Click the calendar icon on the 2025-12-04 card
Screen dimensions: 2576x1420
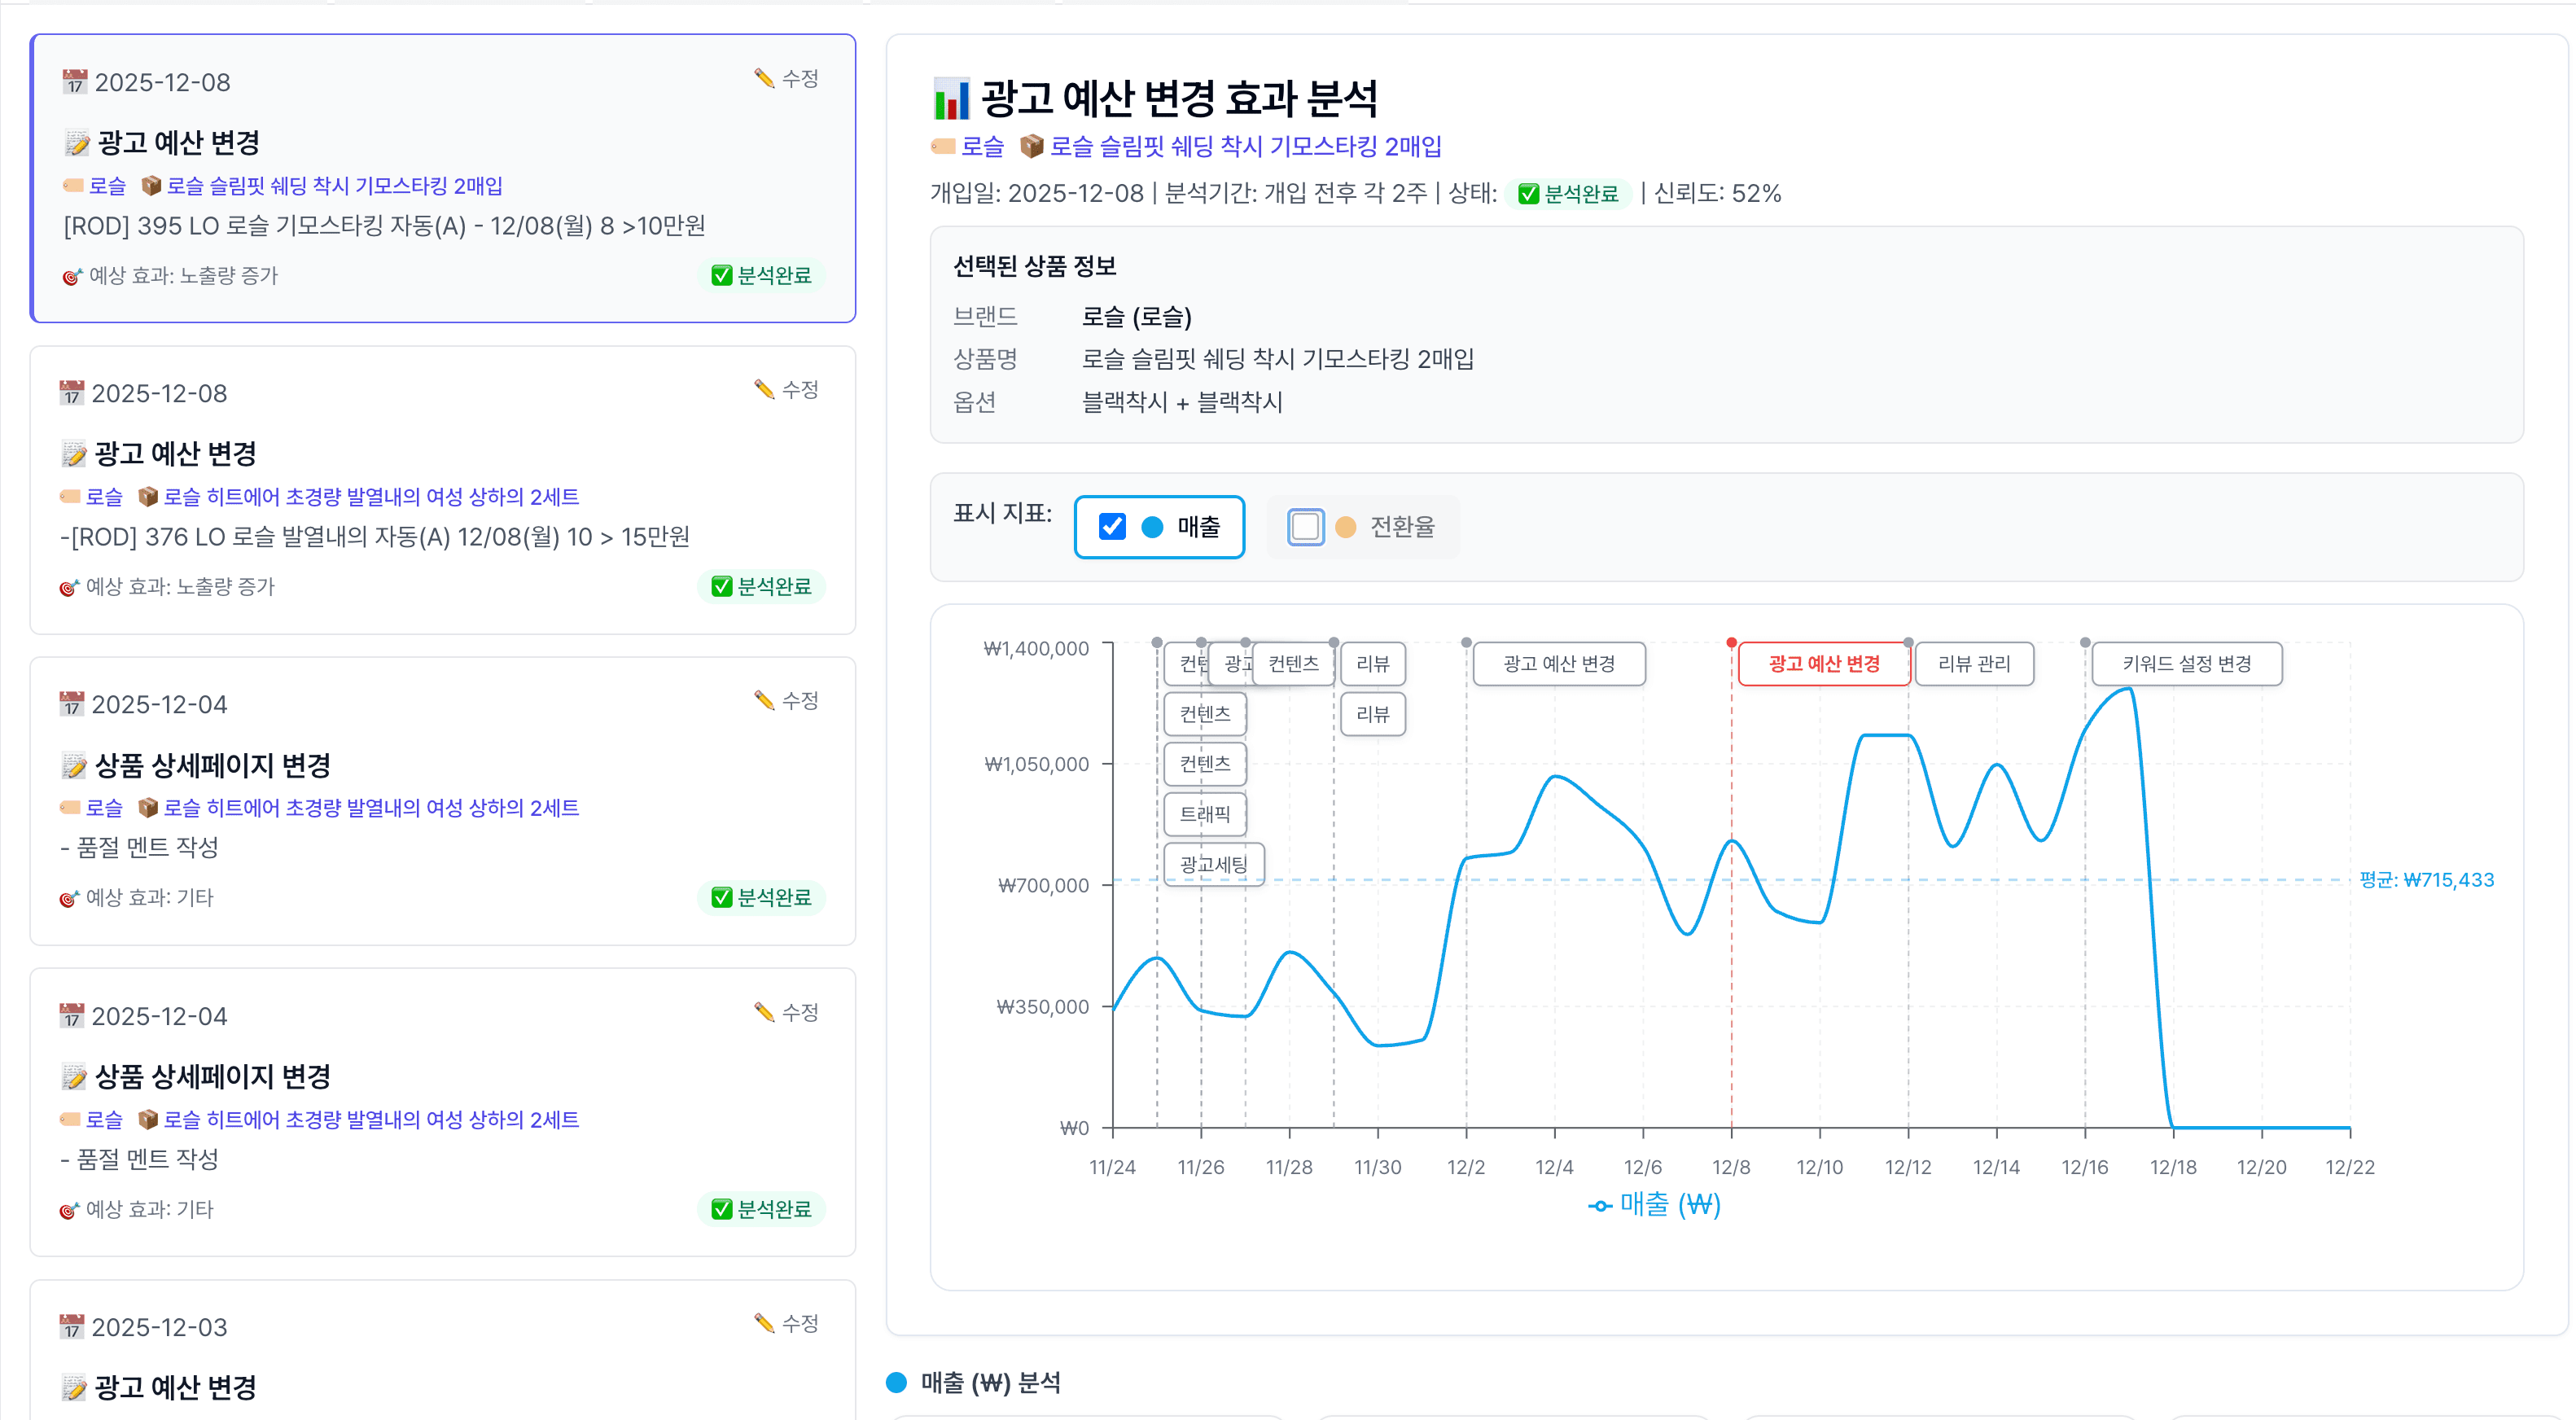point(72,704)
